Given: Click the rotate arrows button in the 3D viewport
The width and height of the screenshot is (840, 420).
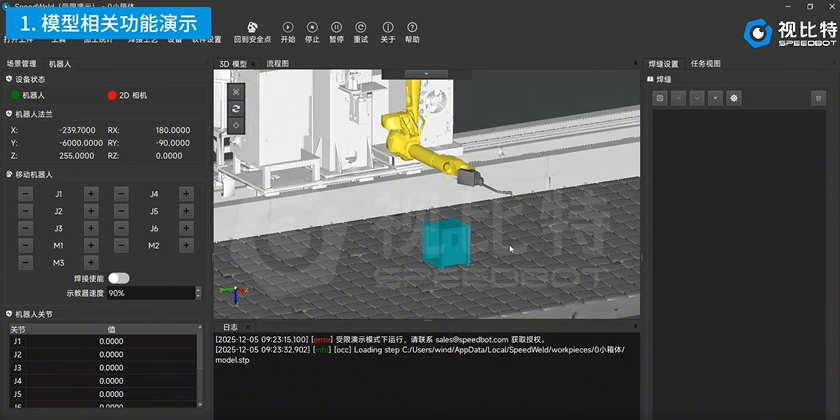Looking at the screenshot, I should pyautogui.click(x=236, y=108).
